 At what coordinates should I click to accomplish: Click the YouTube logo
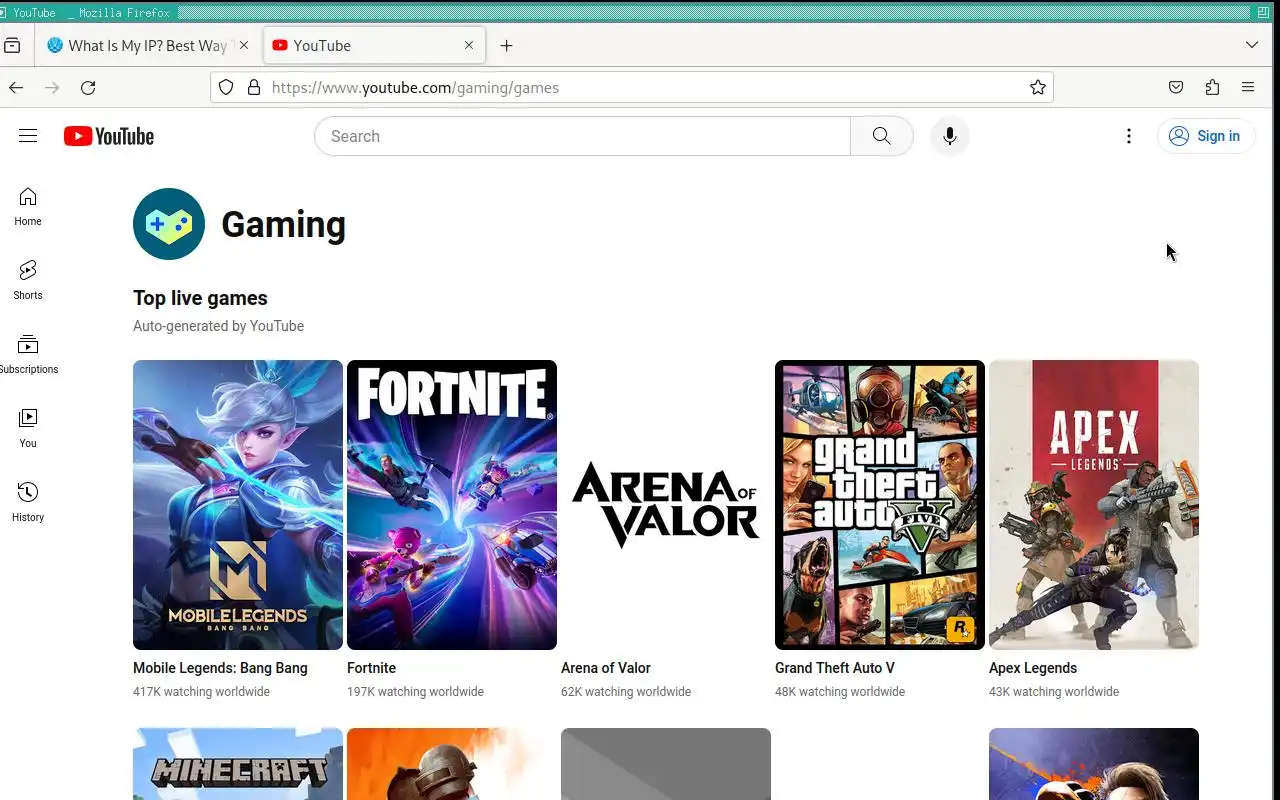point(109,136)
